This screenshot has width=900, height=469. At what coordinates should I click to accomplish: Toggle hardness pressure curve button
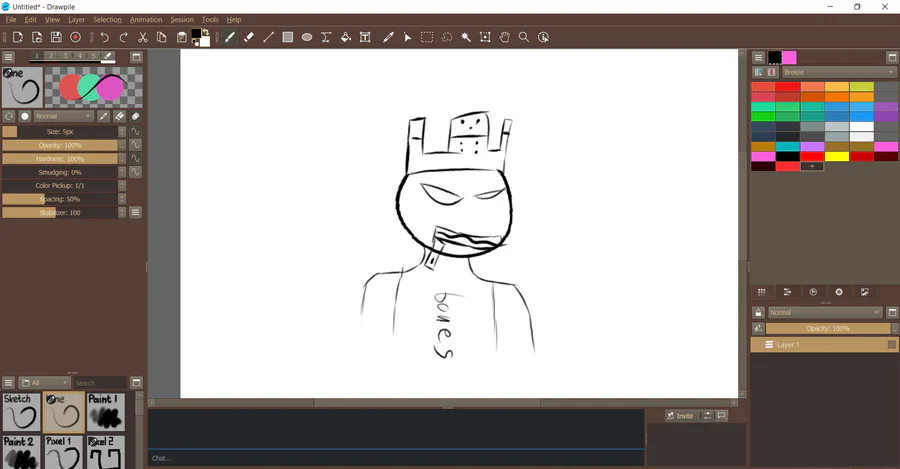click(135, 158)
